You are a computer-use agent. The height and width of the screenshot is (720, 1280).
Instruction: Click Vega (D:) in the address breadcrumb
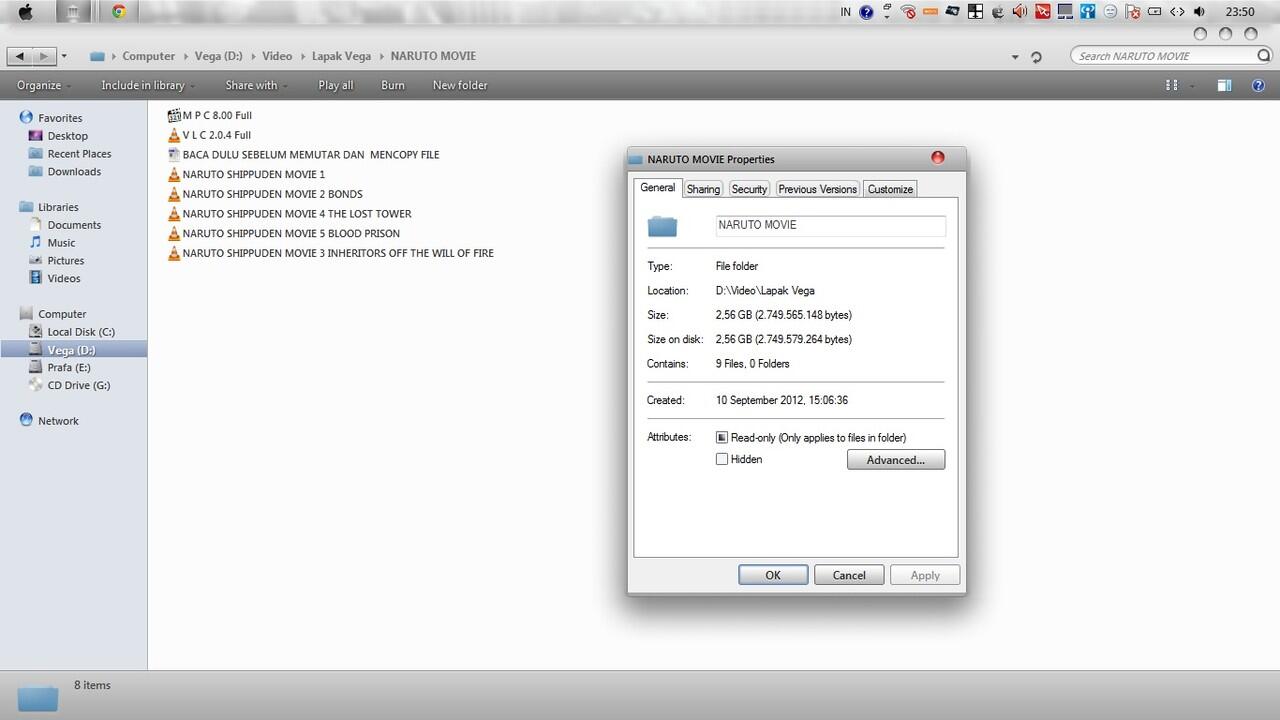(x=221, y=56)
